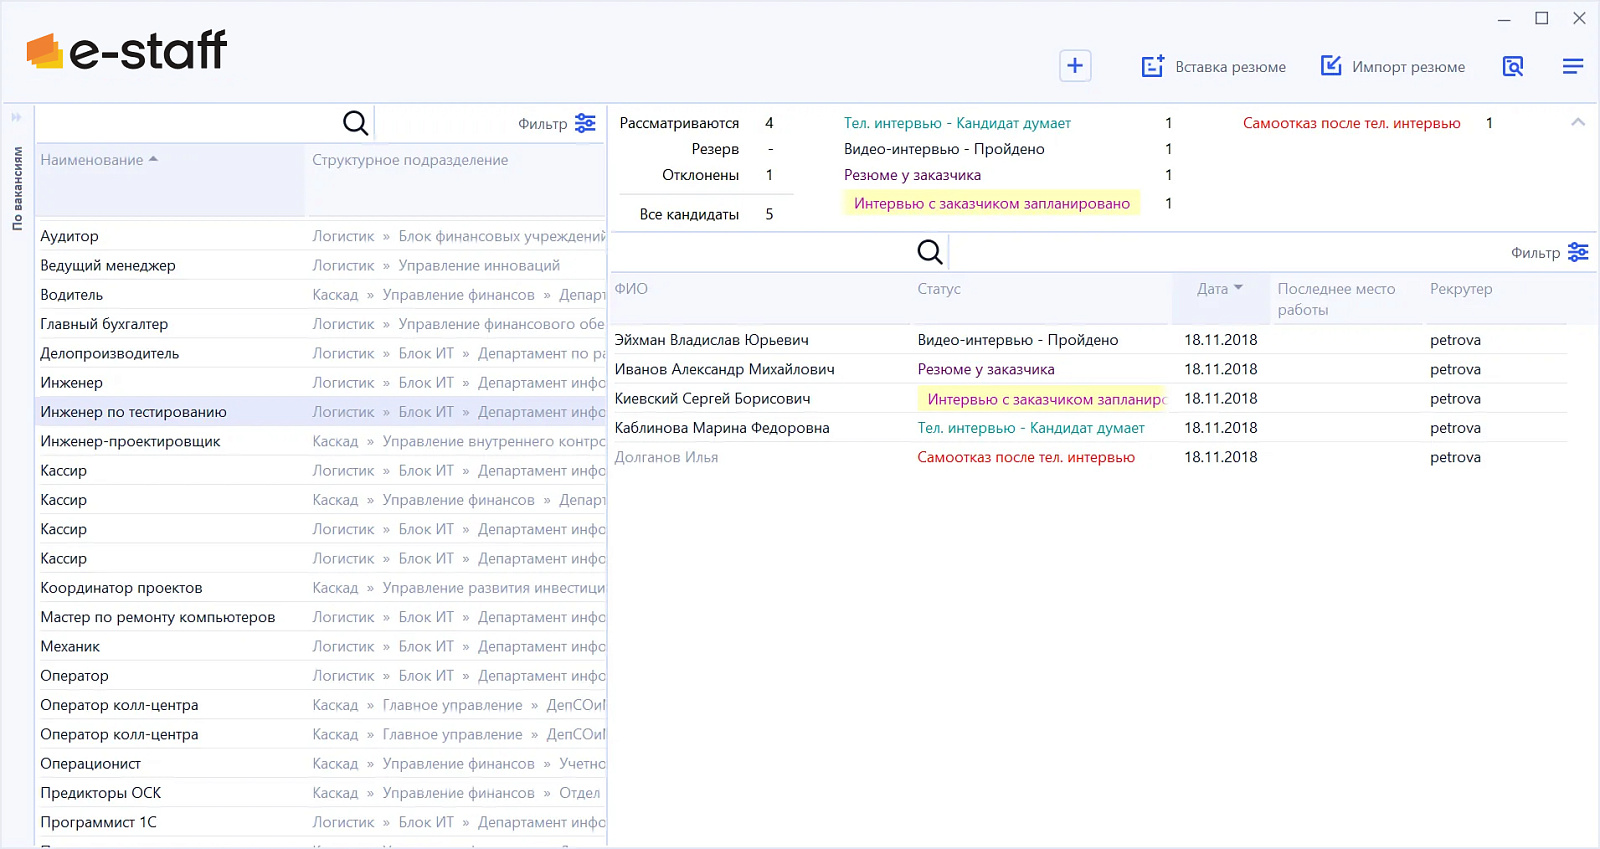The height and width of the screenshot is (849, 1600).
Task: Click the blue plus add button
Action: click(x=1075, y=66)
